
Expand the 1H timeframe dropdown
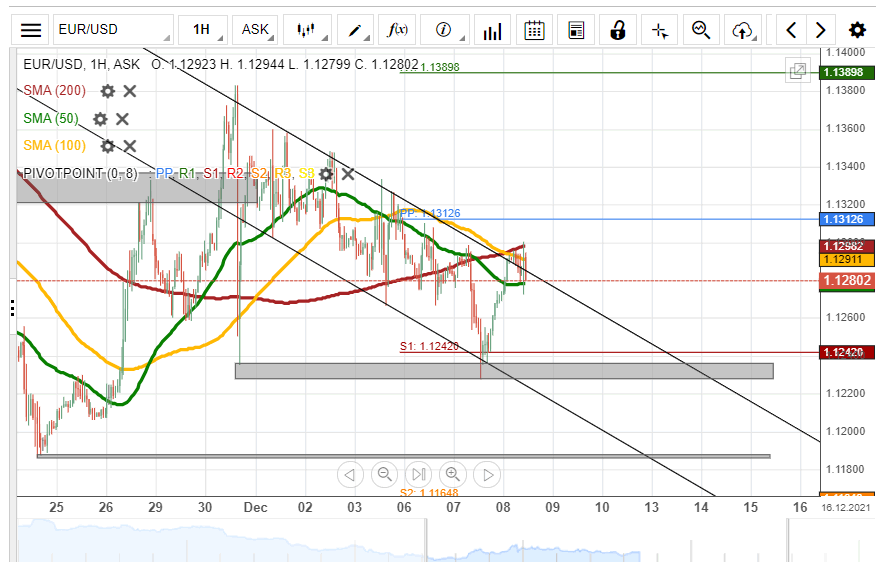(202, 30)
